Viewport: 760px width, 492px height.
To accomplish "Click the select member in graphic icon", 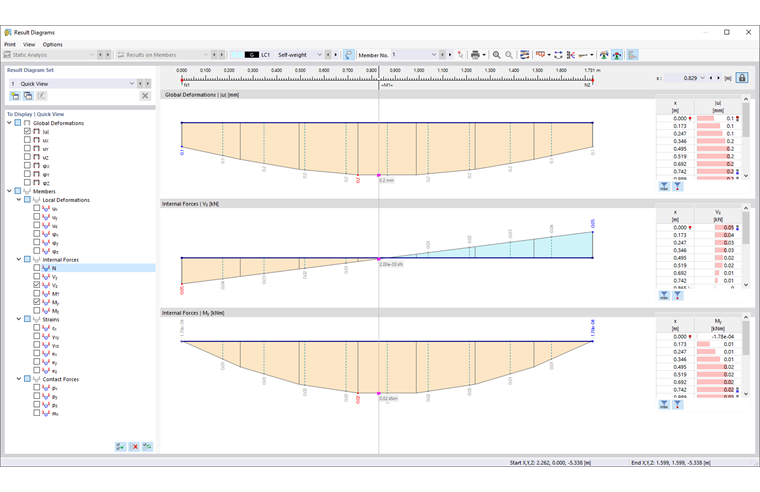I will 460,55.
